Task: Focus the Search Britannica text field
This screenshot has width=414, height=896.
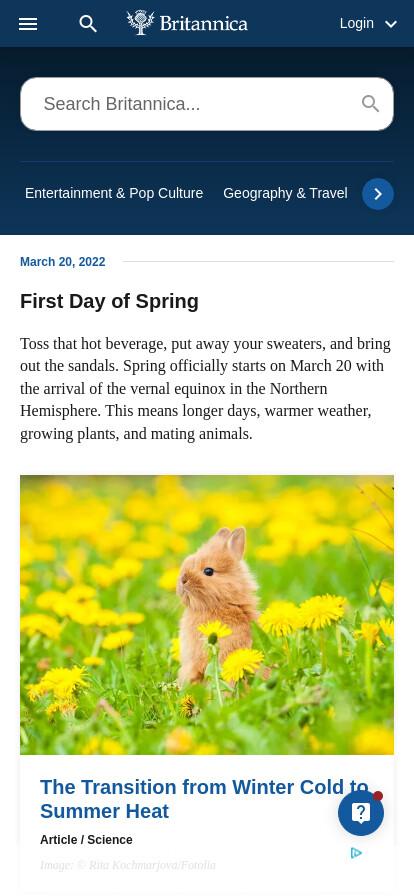Action: (194, 104)
